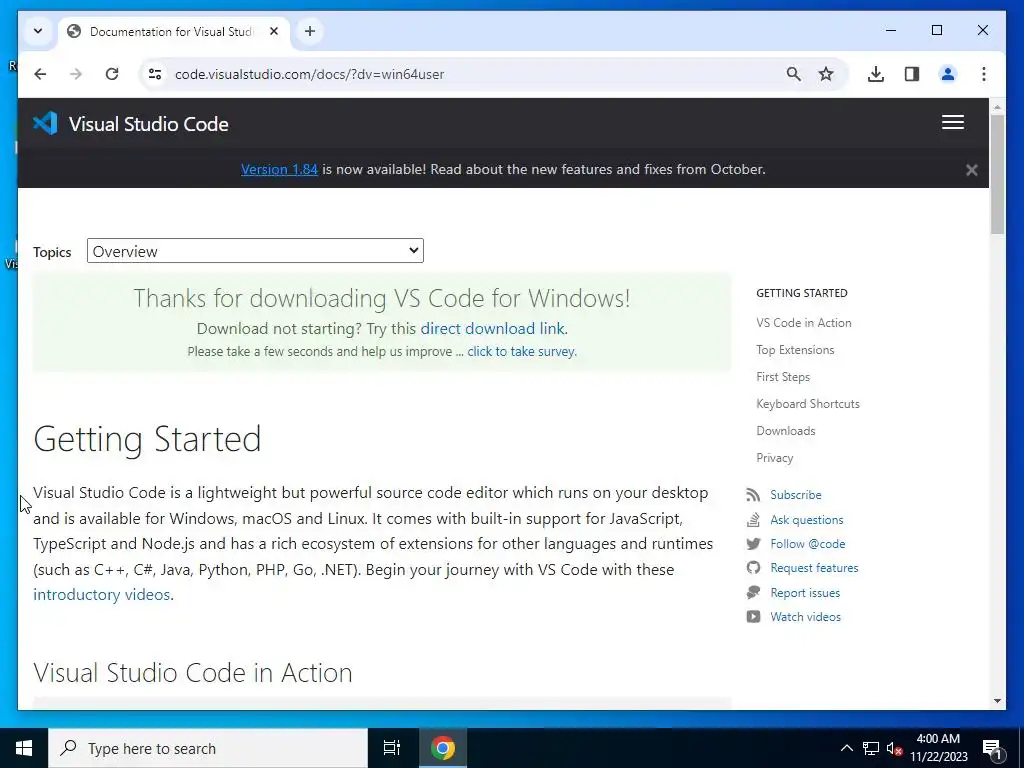Open the Topics Overview dropdown
The image size is (1024, 768).
tap(255, 251)
